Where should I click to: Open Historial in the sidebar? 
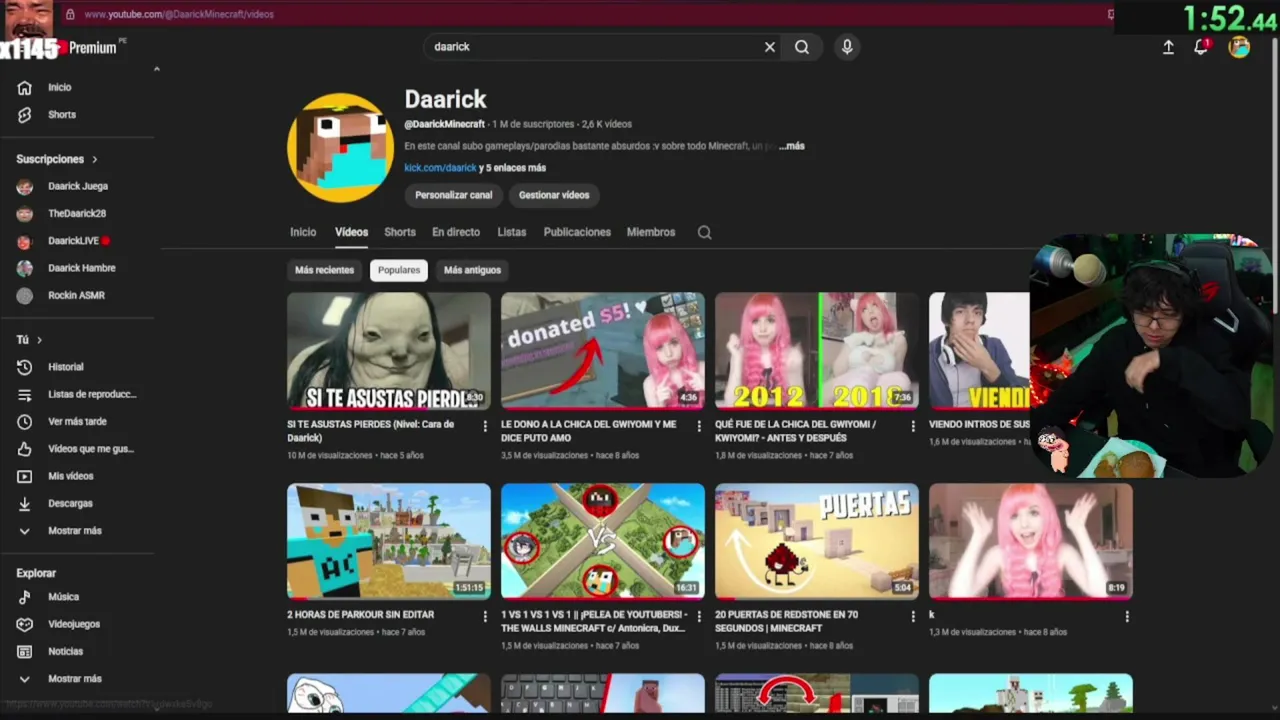(65, 367)
